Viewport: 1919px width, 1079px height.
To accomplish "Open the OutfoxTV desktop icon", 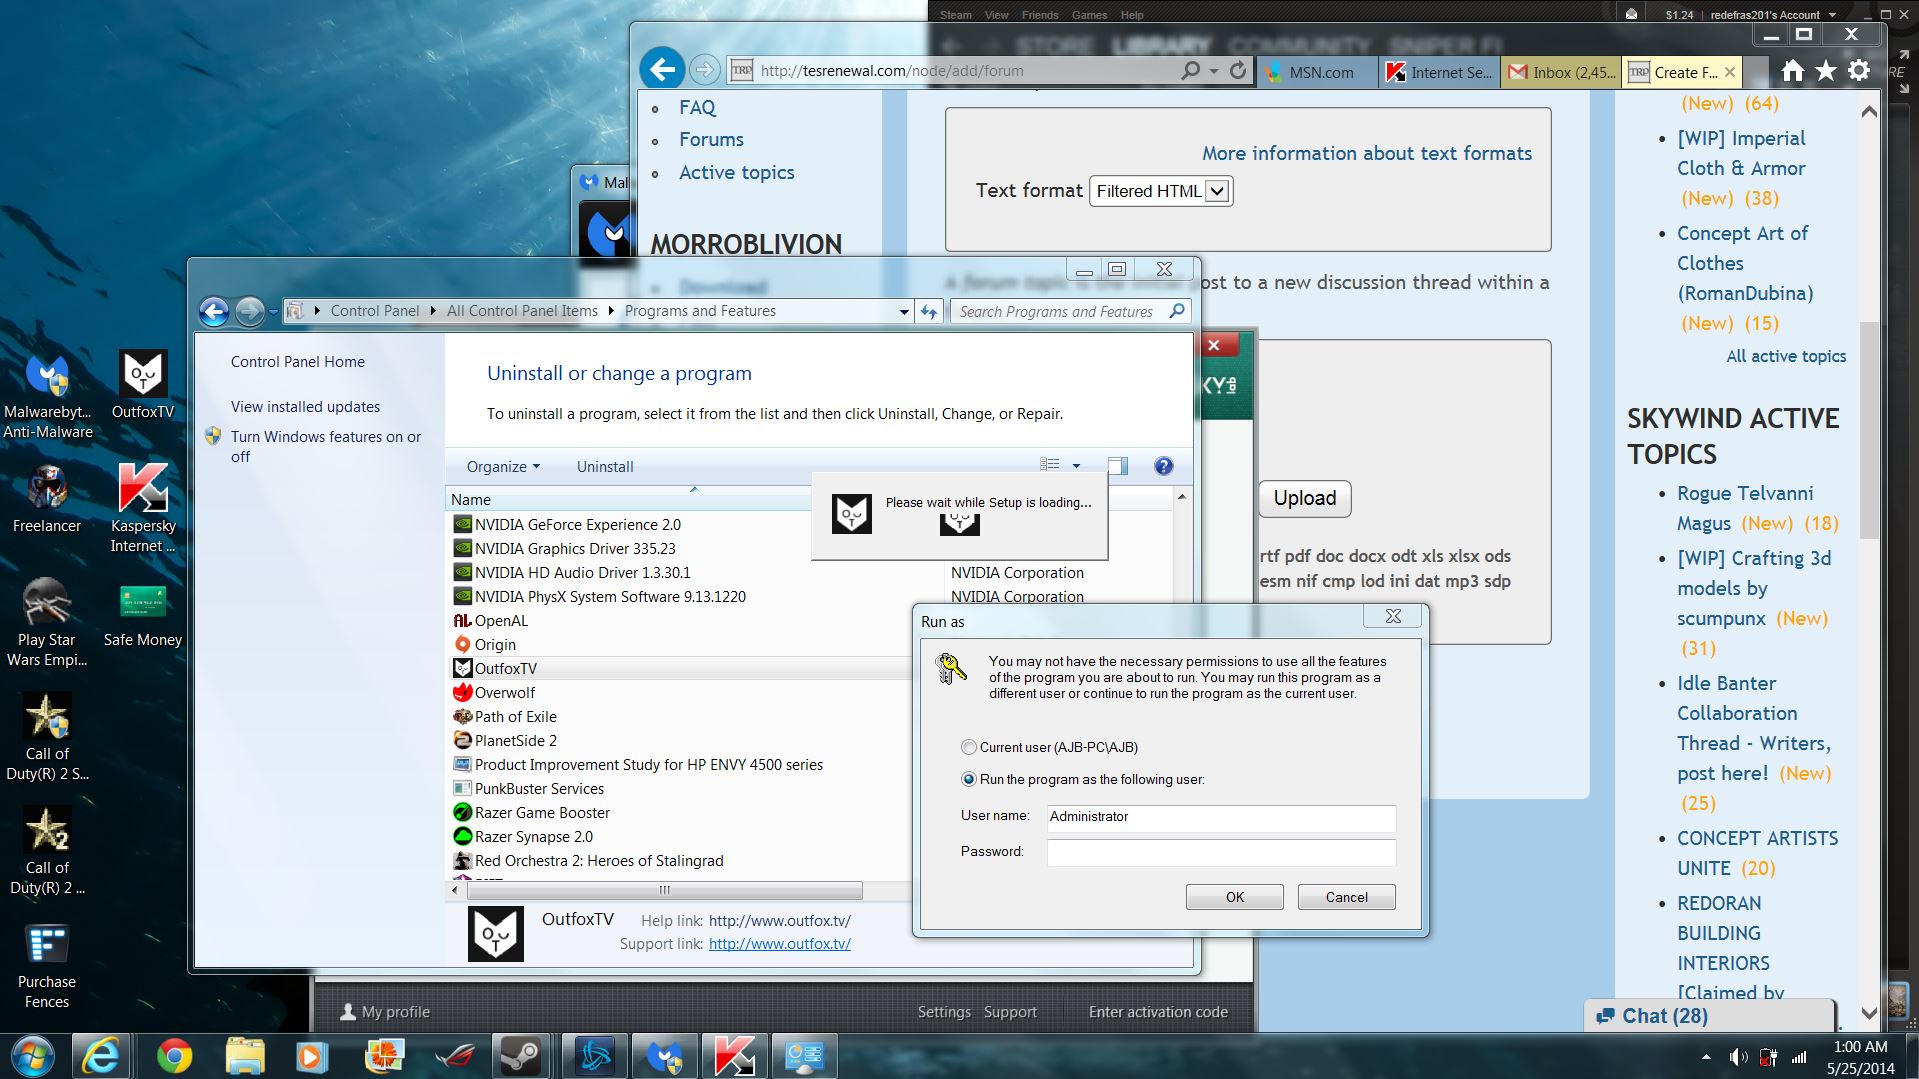I will point(143,385).
